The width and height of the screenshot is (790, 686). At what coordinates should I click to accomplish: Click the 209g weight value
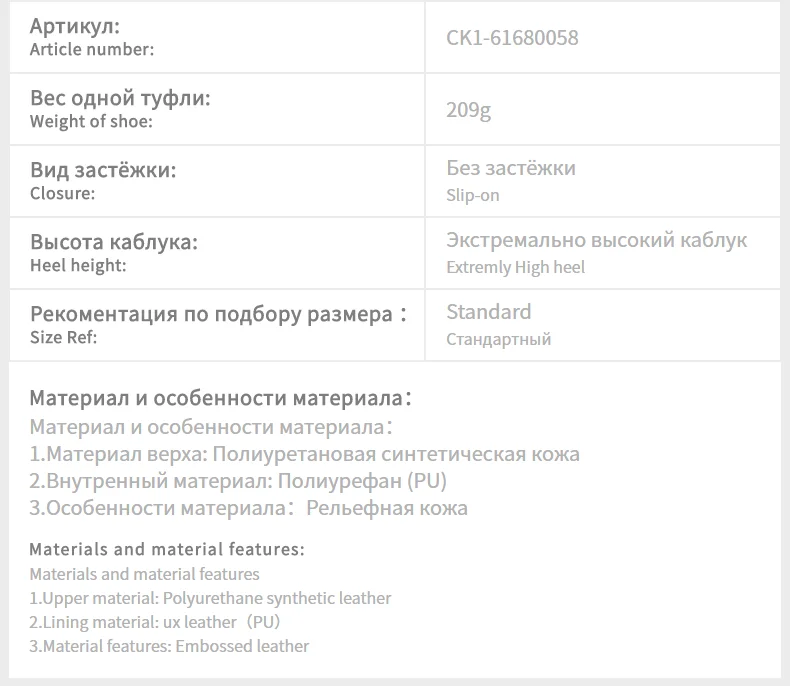click(x=468, y=110)
